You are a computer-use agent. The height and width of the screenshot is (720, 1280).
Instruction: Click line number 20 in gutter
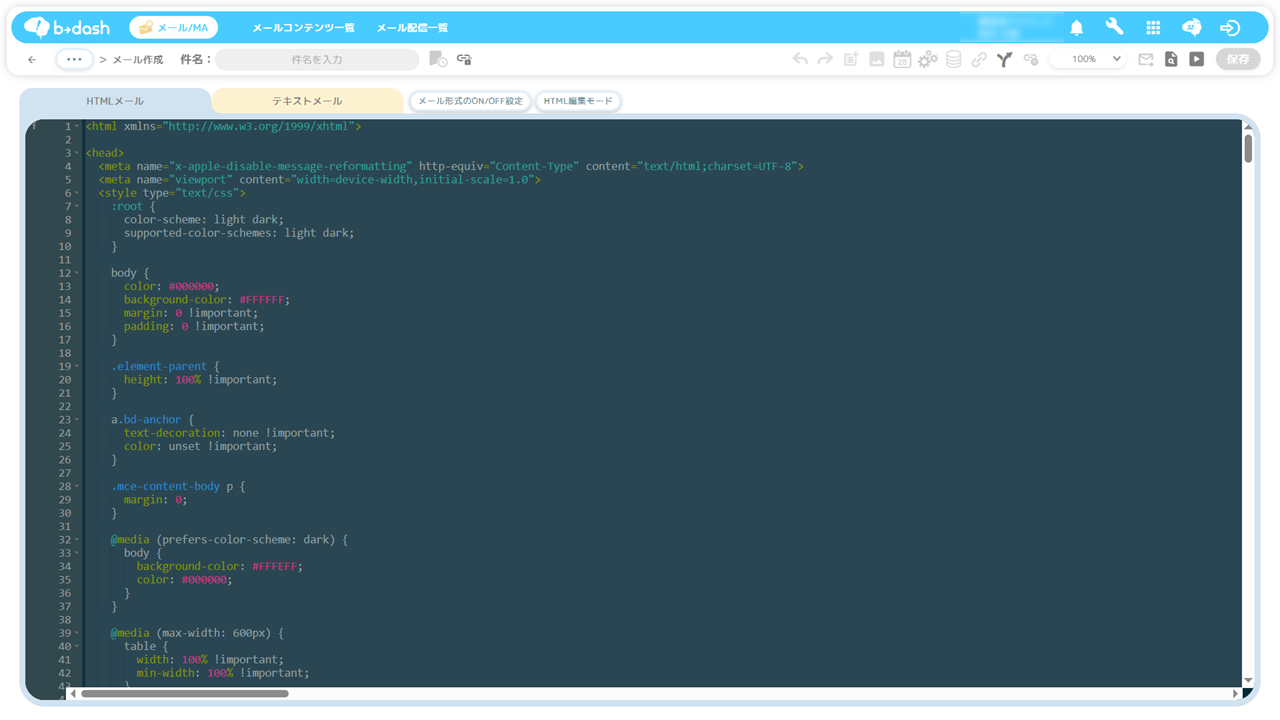coord(65,380)
